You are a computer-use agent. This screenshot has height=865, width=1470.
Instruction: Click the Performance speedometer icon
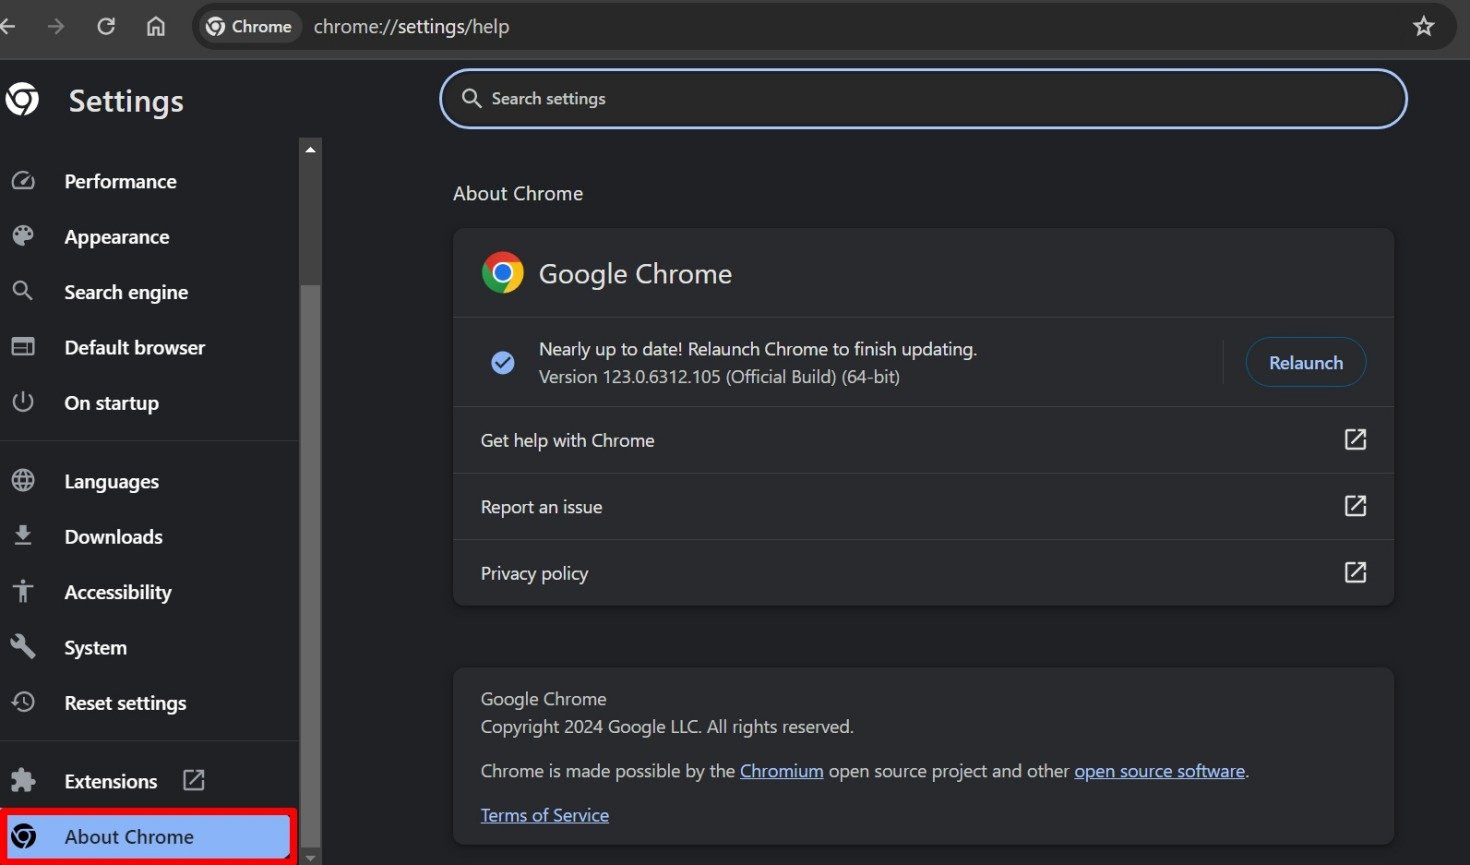pyautogui.click(x=23, y=181)
